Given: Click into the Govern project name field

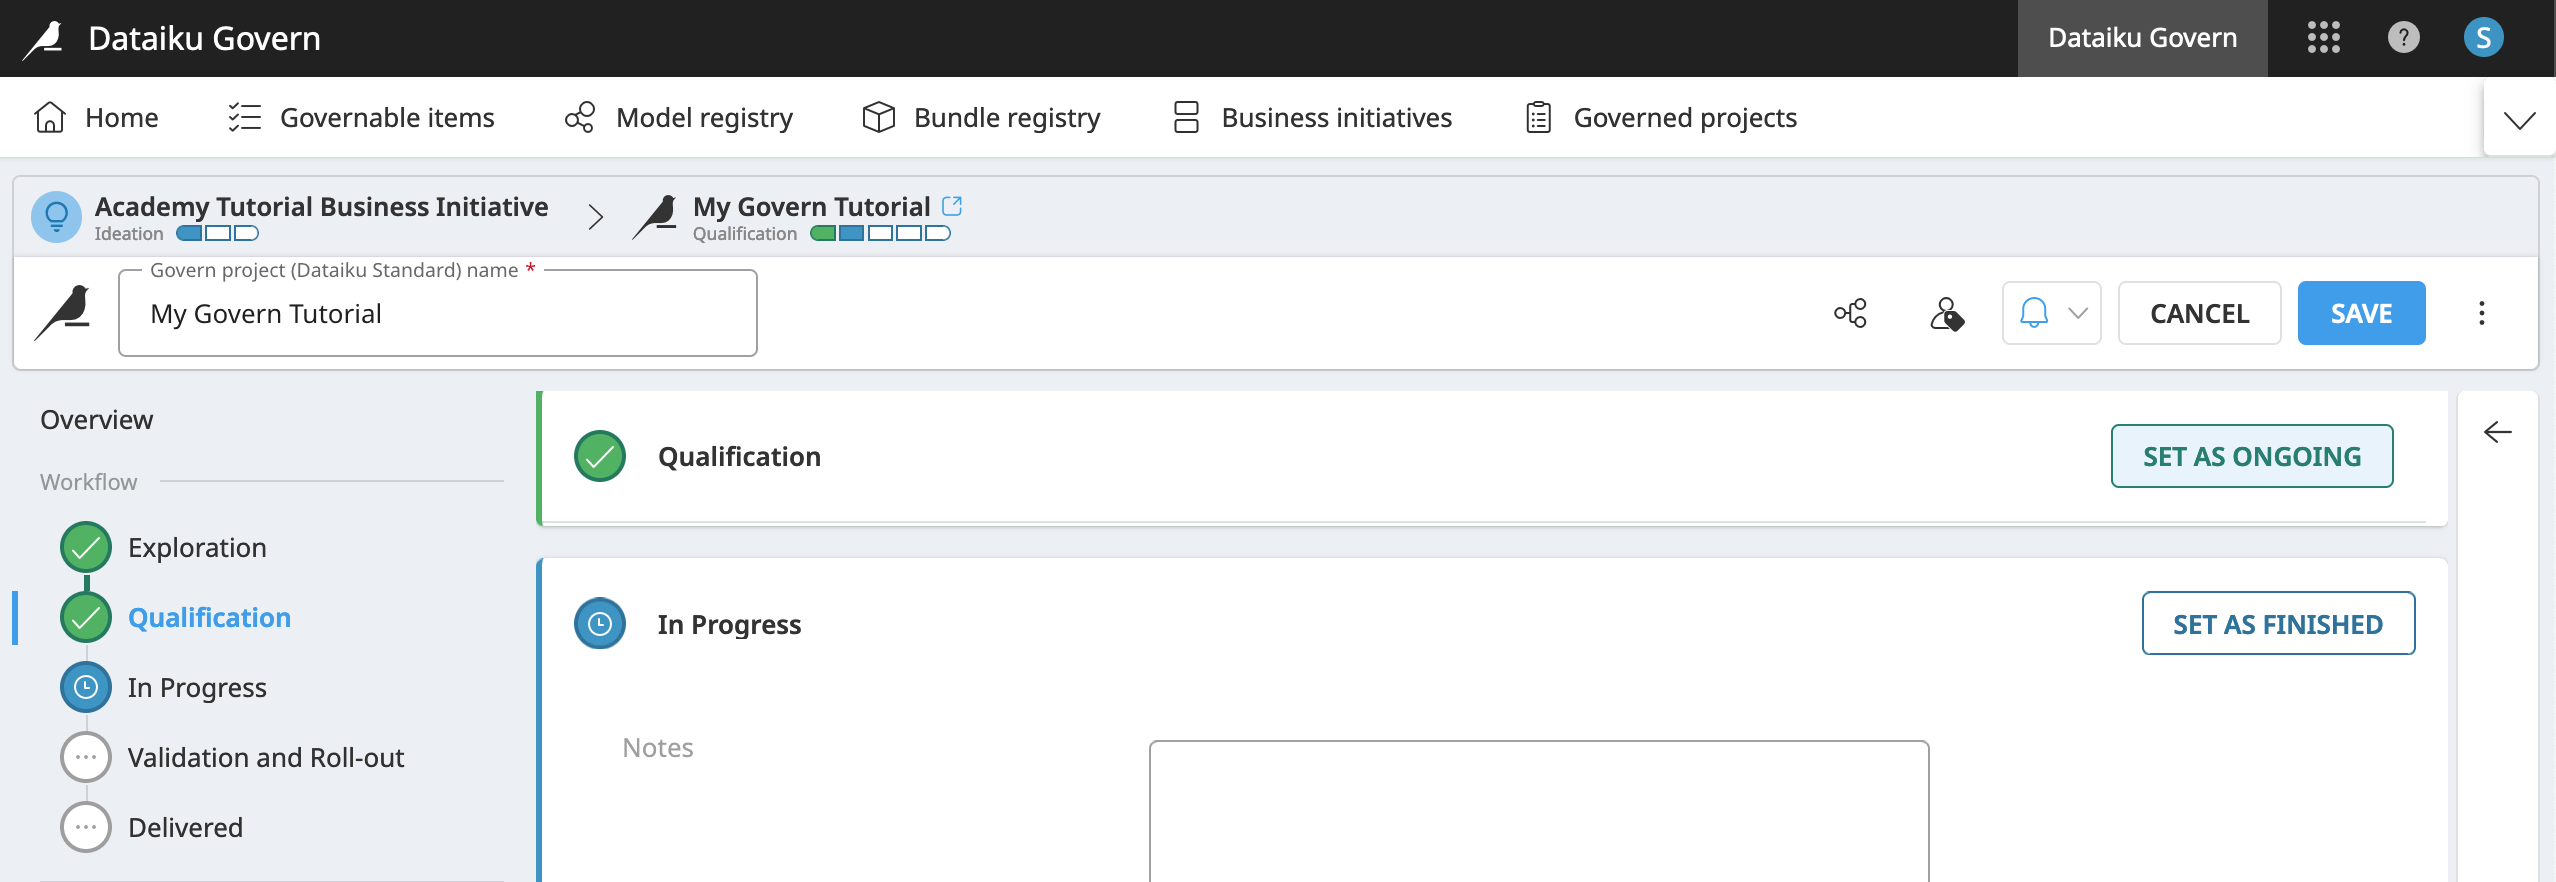Looking at the screenshot, I should (x=438, y=314).
